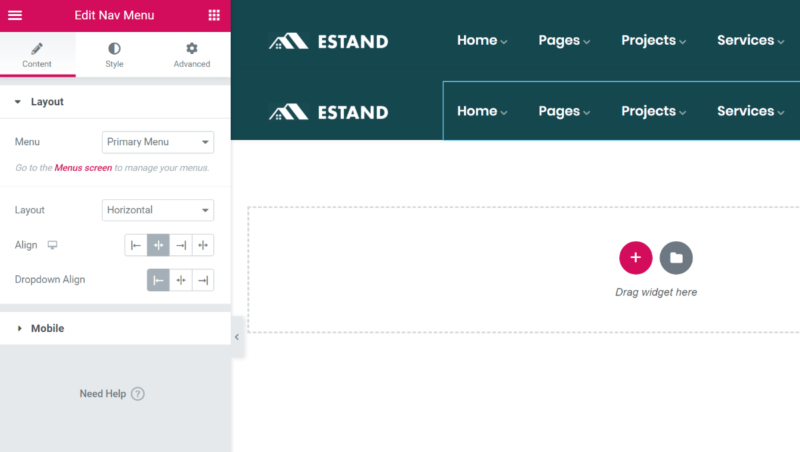The width and height of the screenshot is (800, 452).
Task: Click the plus add new section button
Action: [x=636, y=258]
